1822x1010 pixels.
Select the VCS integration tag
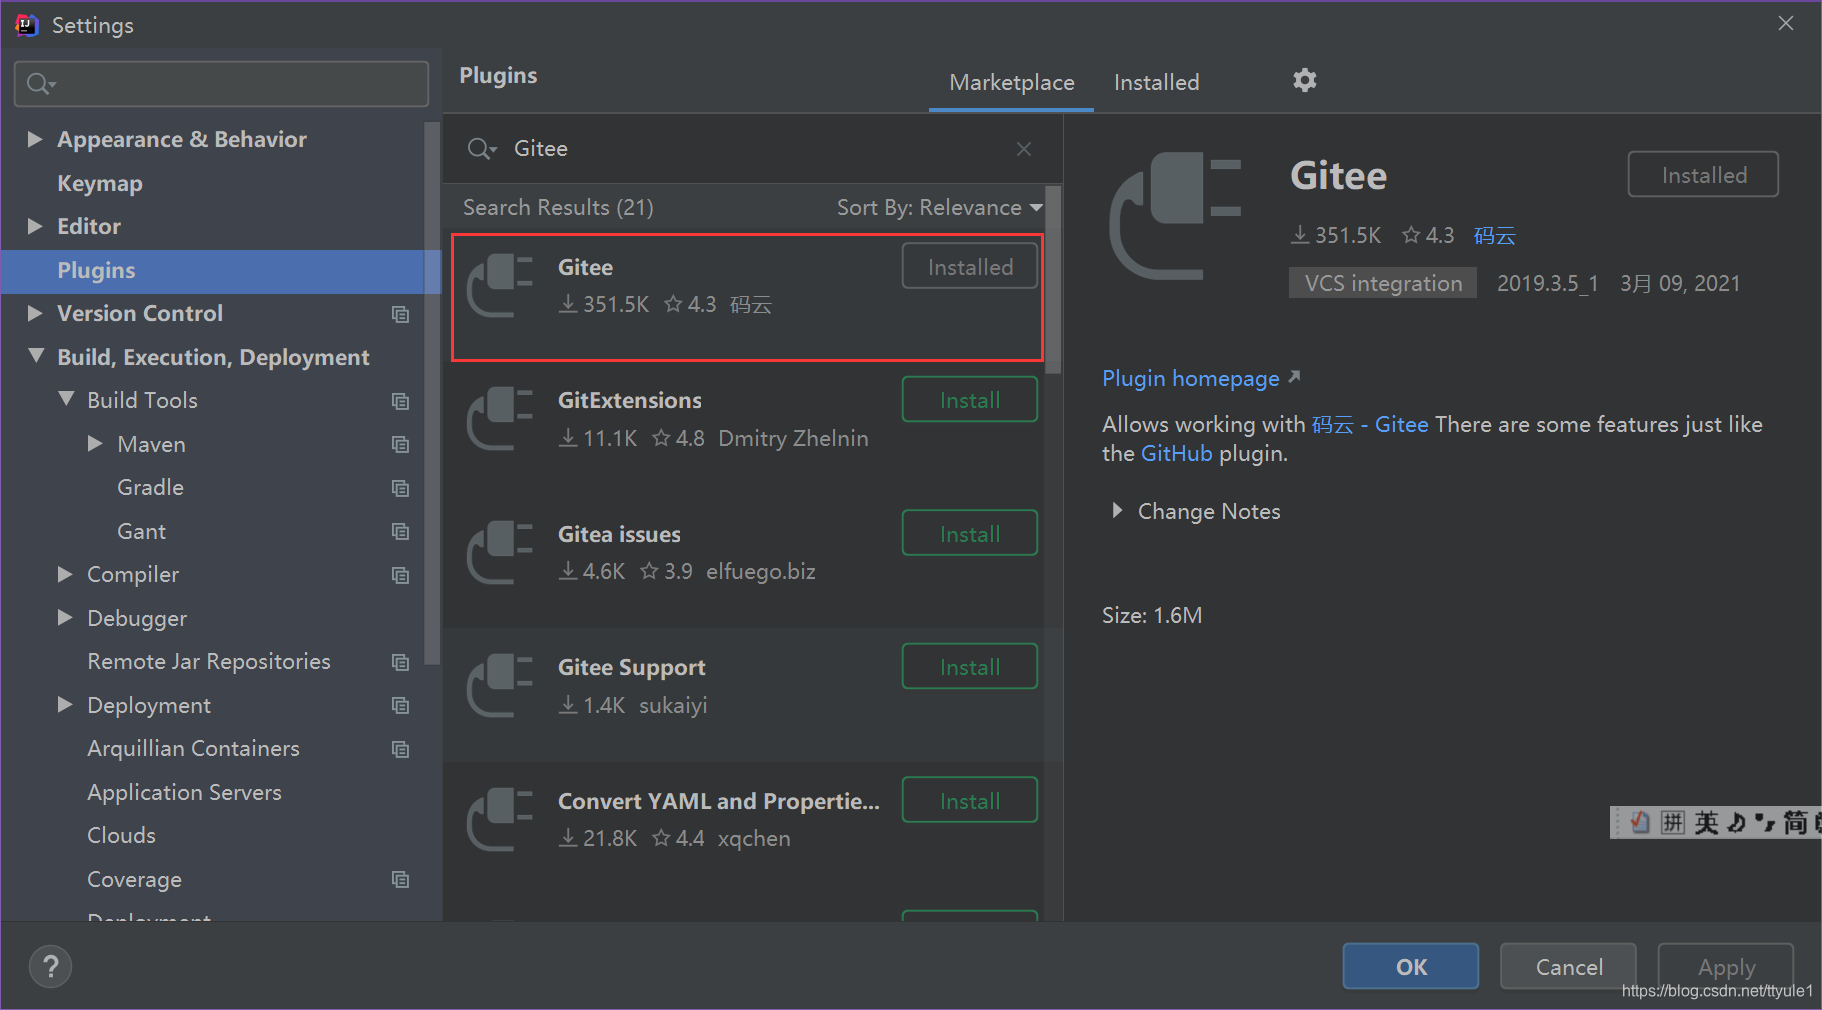(1382, 283)
